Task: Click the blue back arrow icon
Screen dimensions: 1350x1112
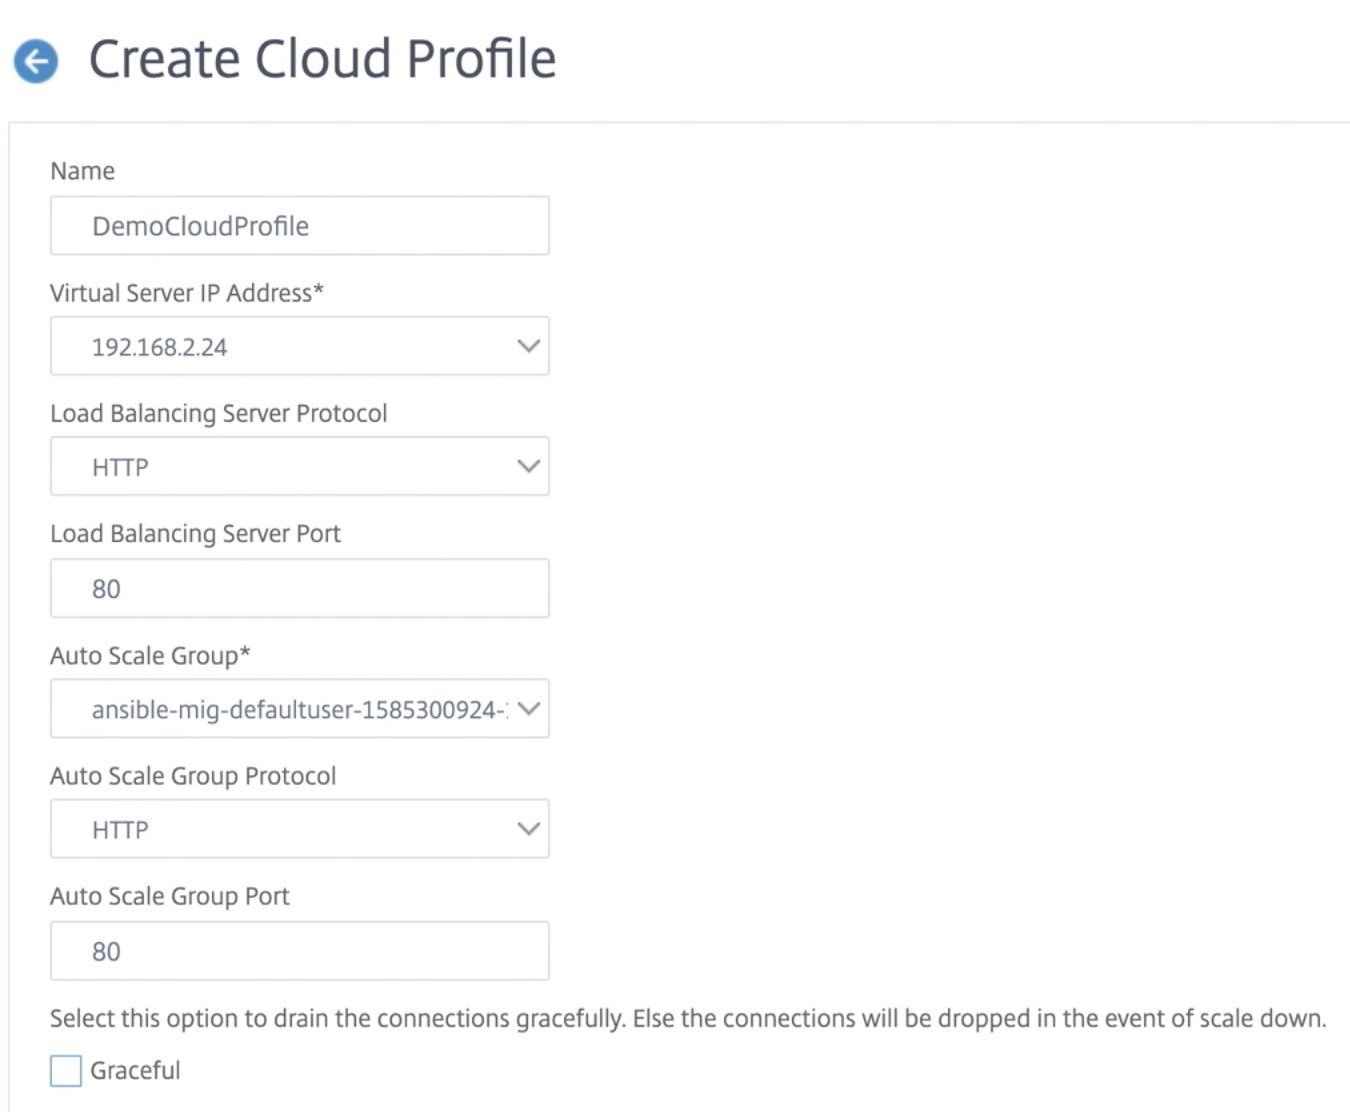Action: [36, 62]
